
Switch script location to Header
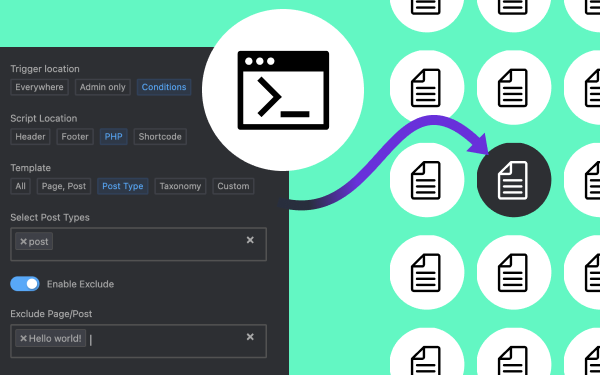[x=30, y=137]
